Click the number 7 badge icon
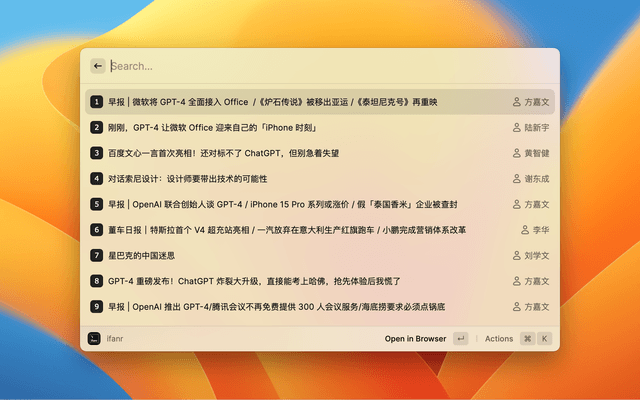The height and width of the screenshot is (400, 640). pos(97,255)
